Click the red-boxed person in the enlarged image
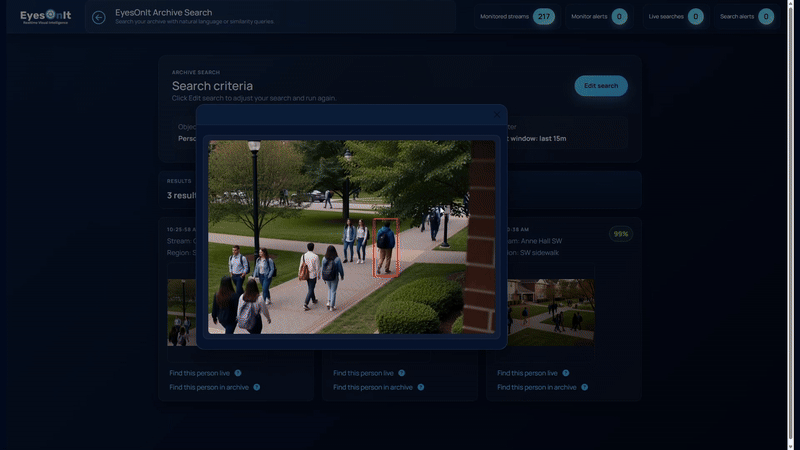This screenshot has height=450, width=800. point(386,247)
